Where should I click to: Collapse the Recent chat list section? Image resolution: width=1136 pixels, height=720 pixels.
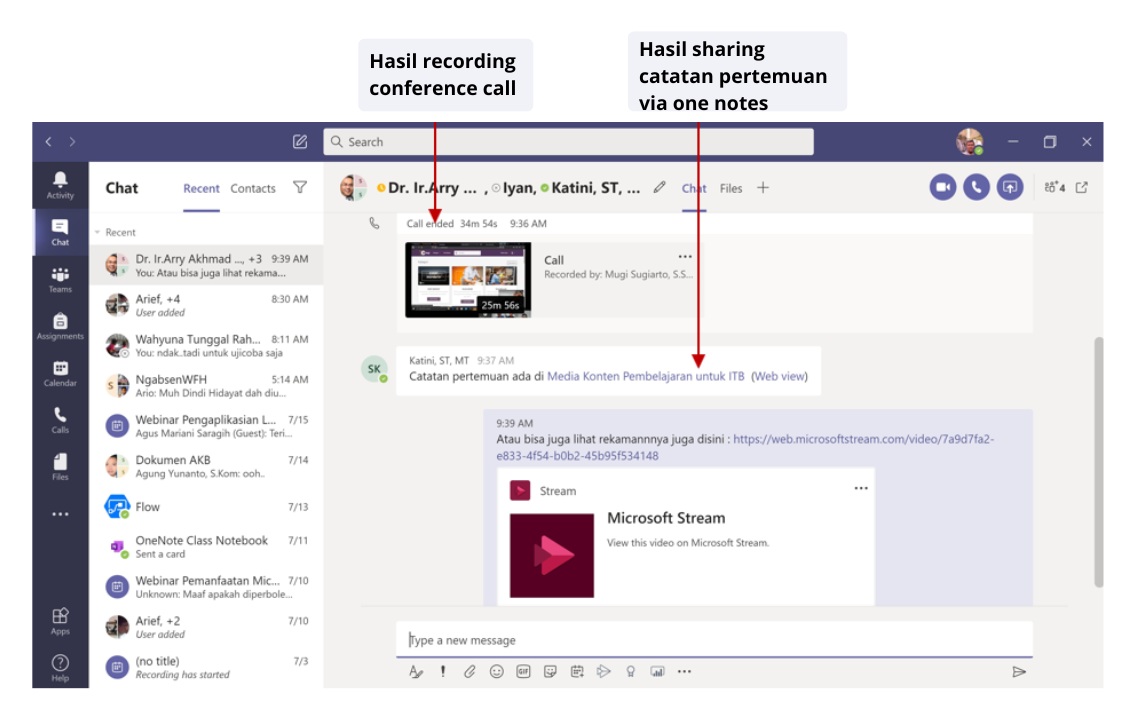point(98,232)
